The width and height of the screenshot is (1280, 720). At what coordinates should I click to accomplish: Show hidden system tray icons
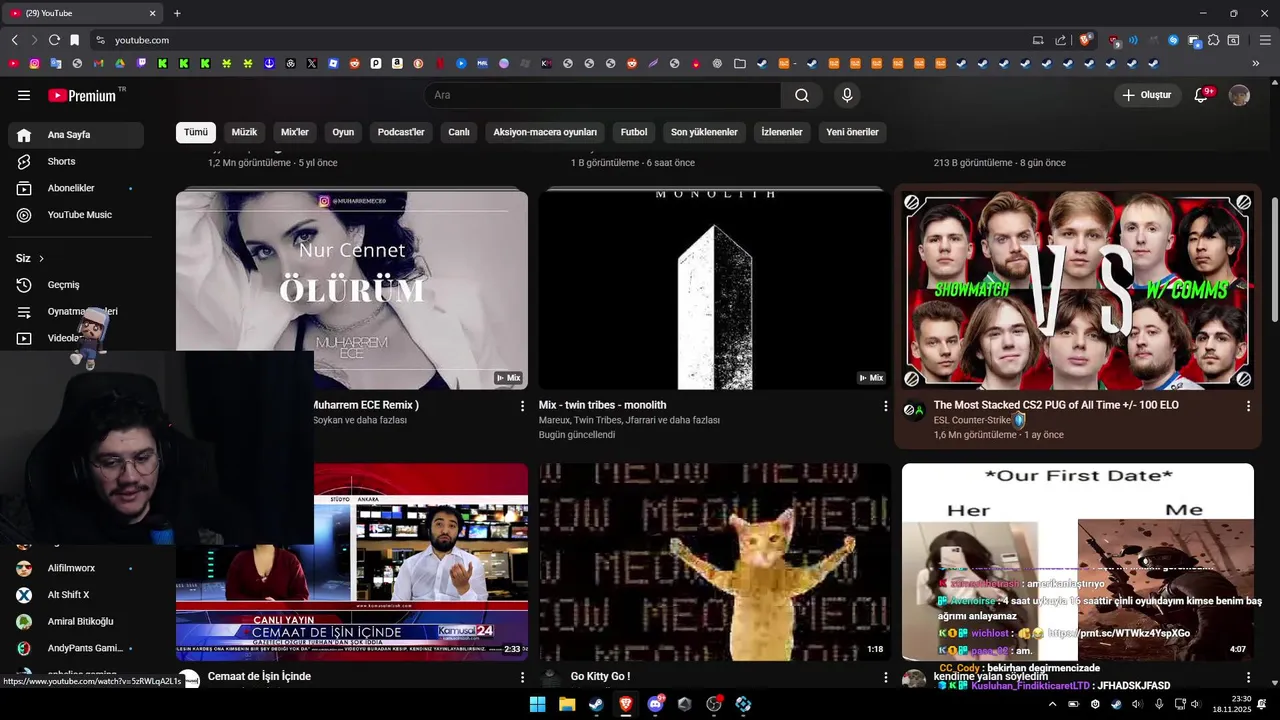[x=1052, y=704]
